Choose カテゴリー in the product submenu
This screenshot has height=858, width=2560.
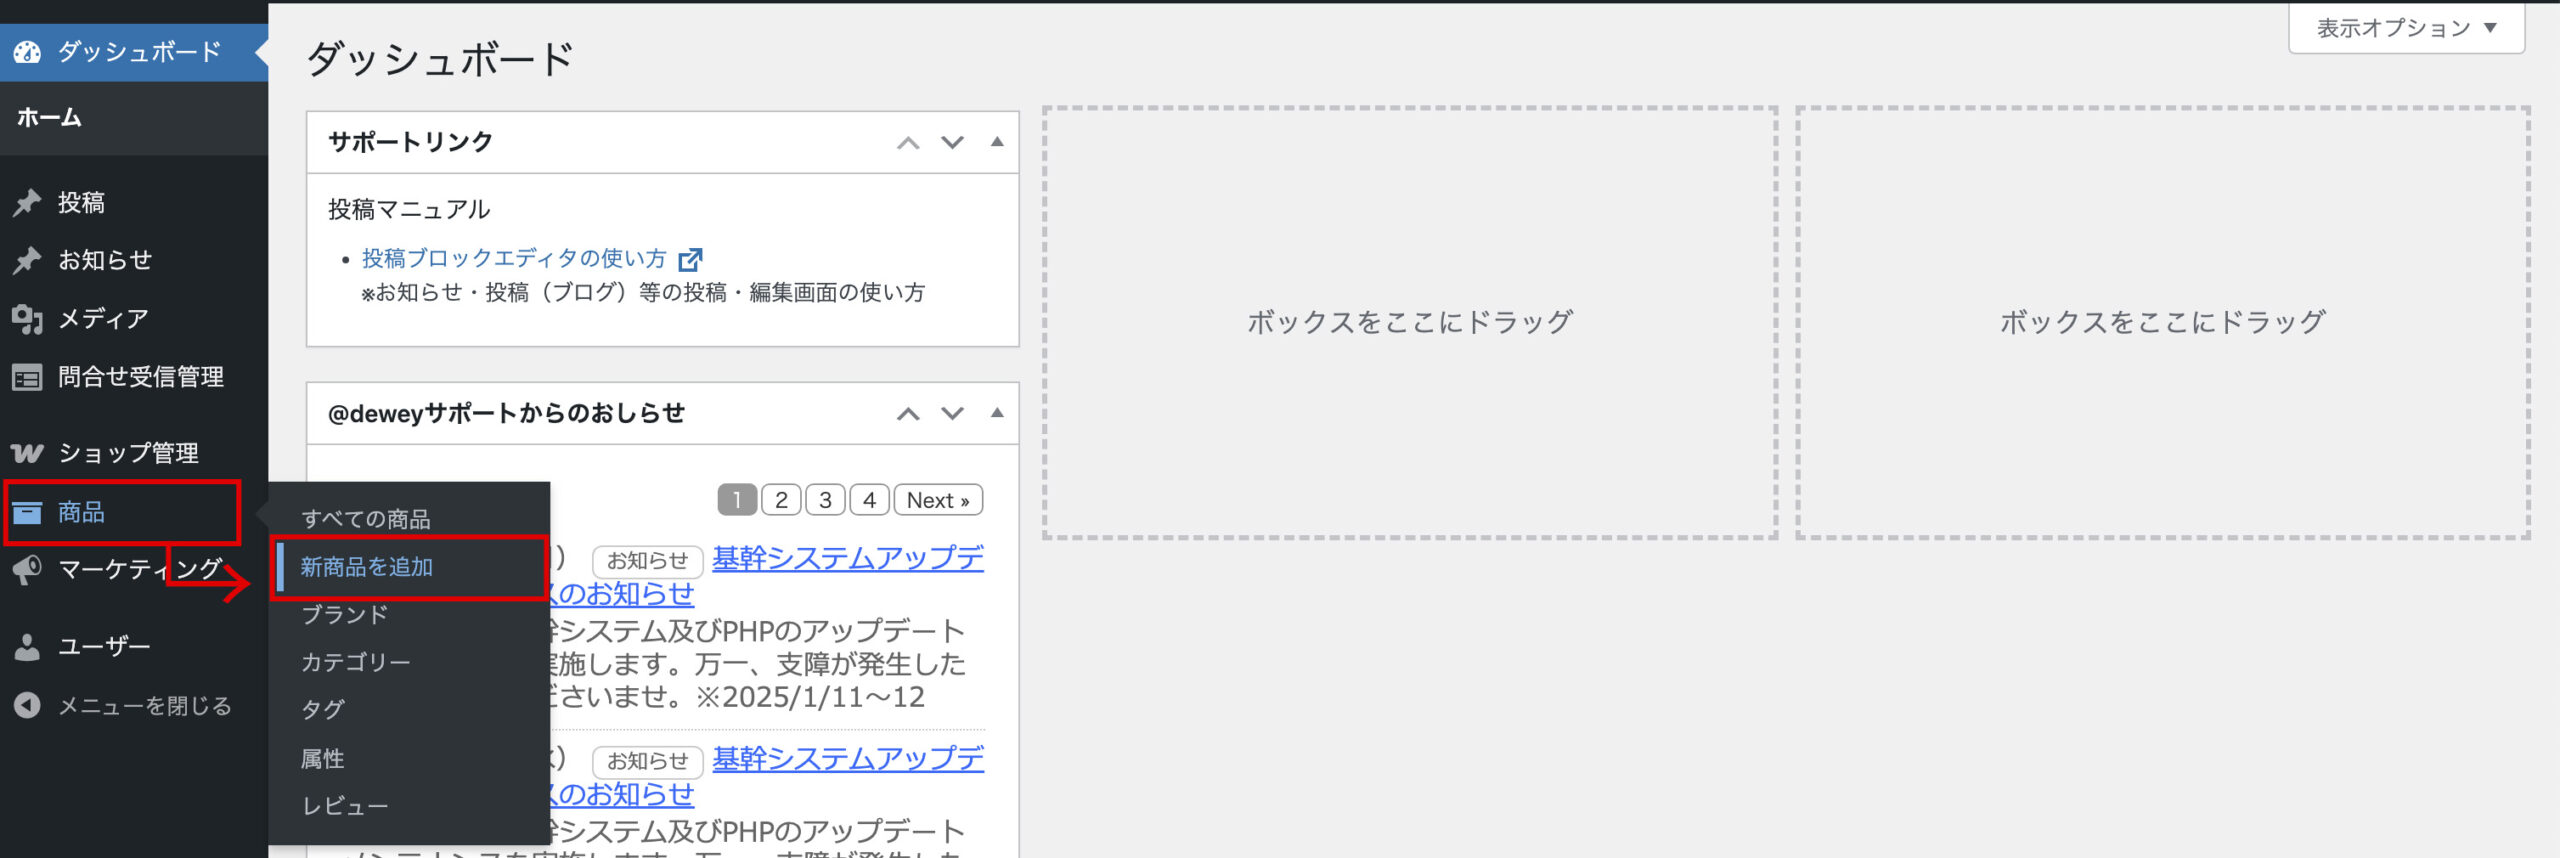click(356, 662)
